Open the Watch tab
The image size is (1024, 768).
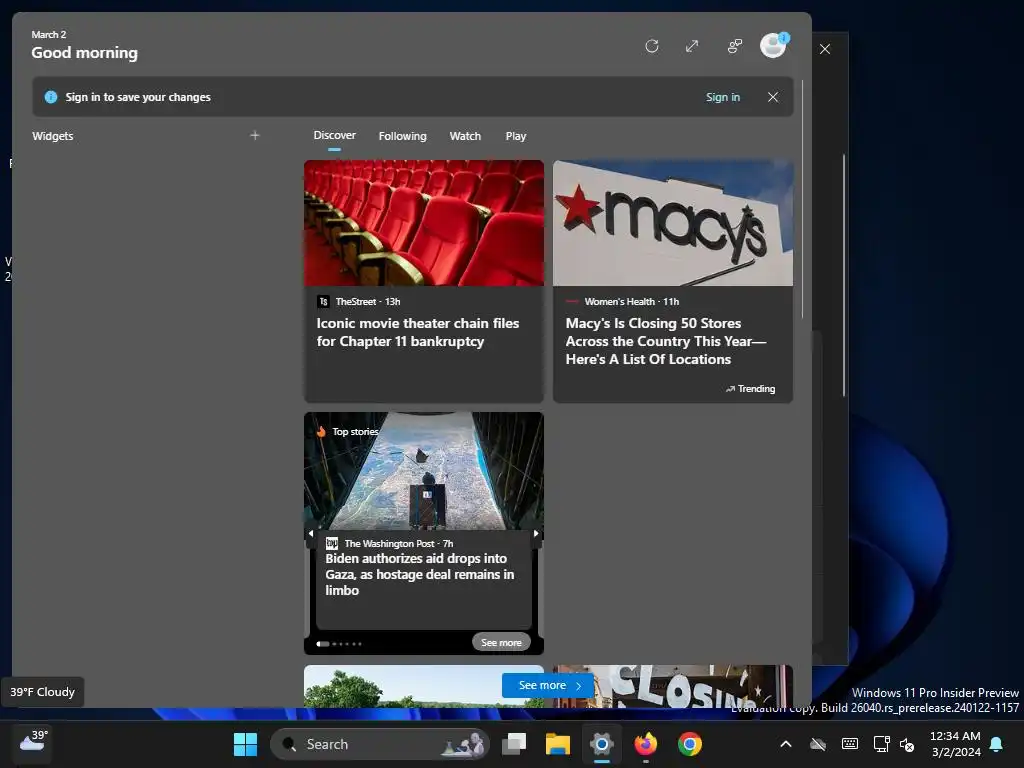(465, 136)
